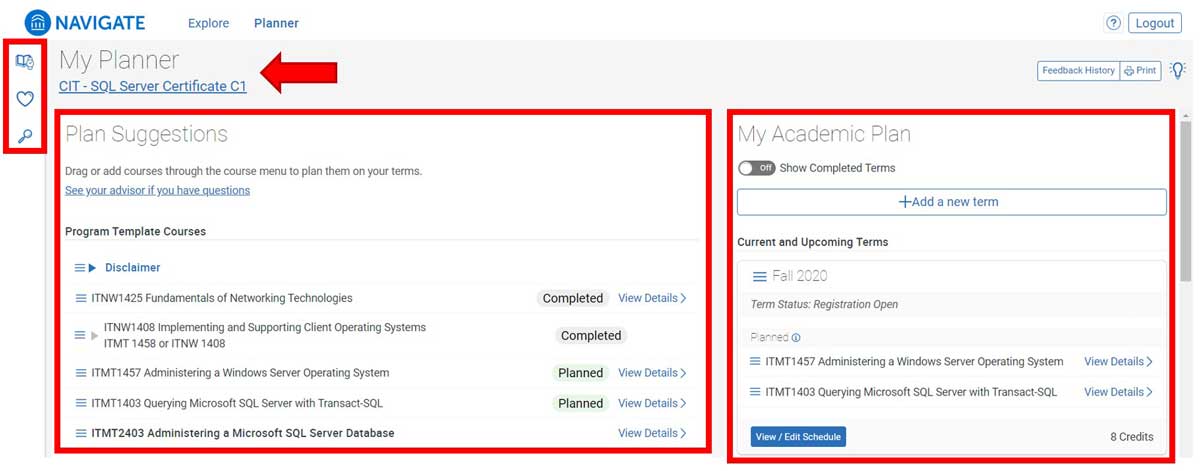
Task: Select the Planner tab
Action: click(276, 23)
